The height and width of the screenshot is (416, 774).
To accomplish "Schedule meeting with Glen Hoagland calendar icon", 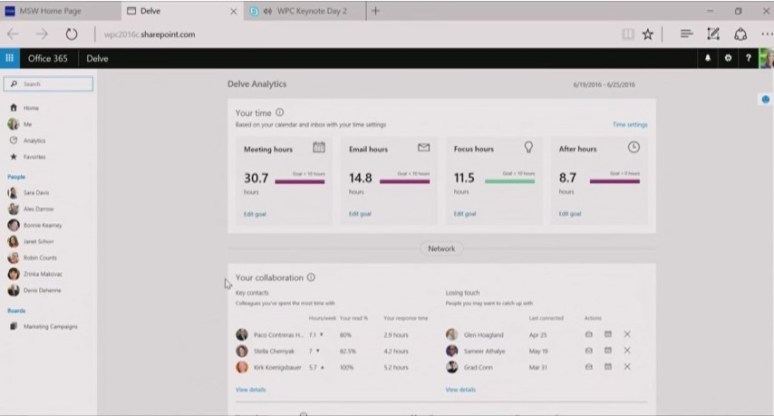I will 608,335.
